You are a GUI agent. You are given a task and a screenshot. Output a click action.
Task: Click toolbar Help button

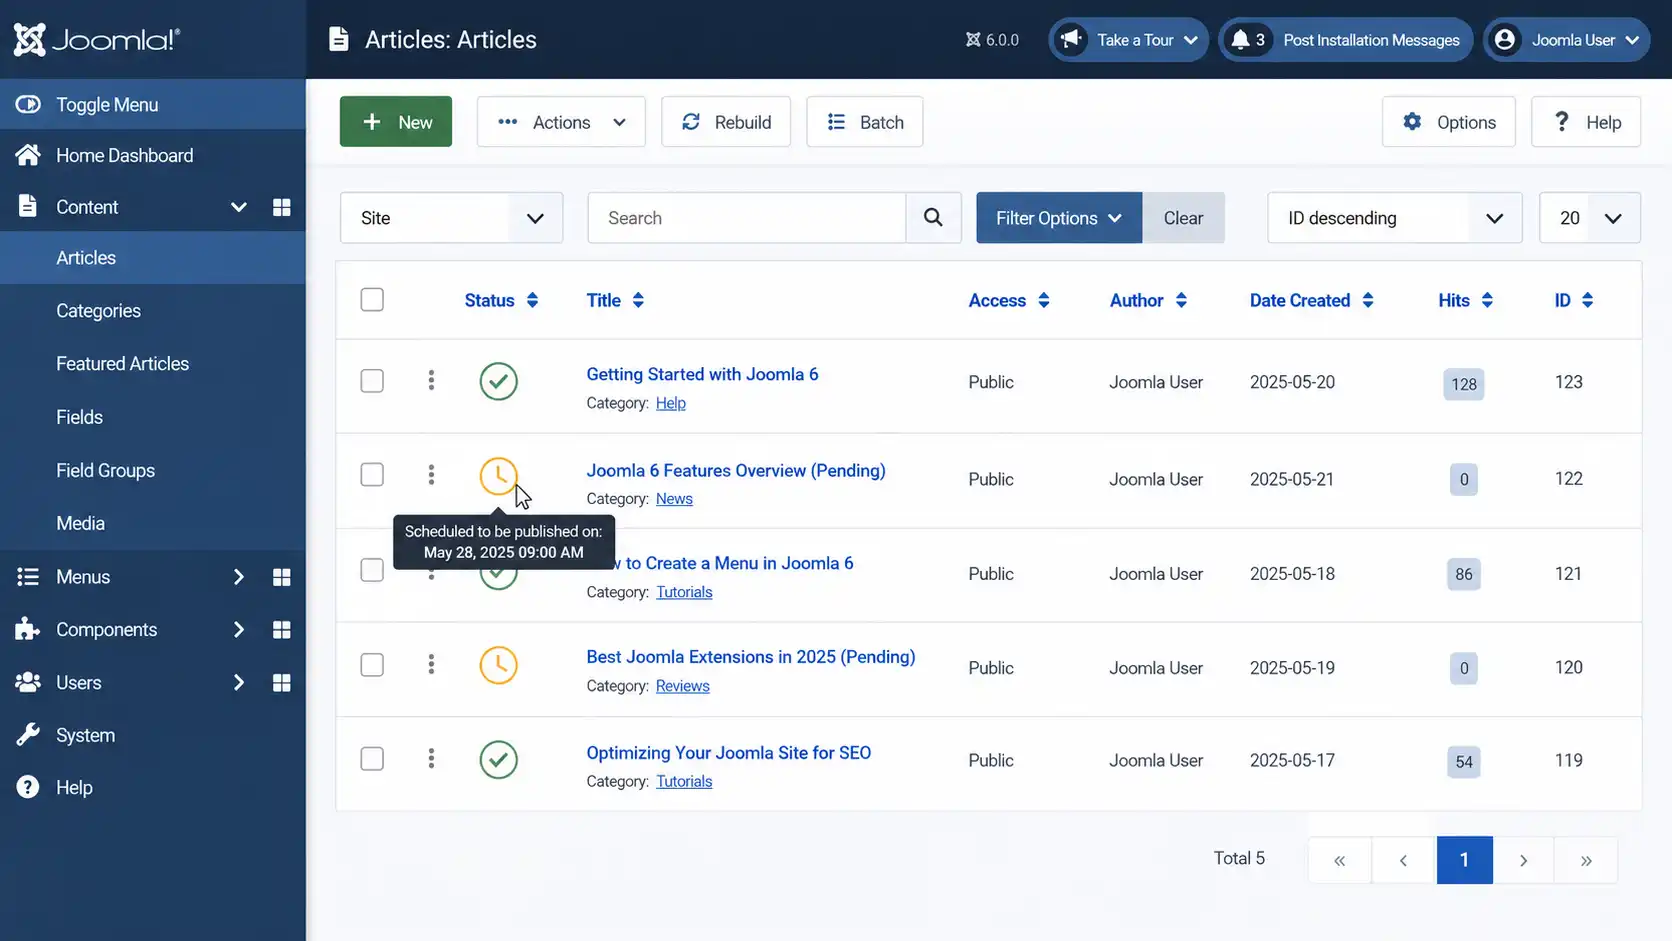tap(1586, 122)
